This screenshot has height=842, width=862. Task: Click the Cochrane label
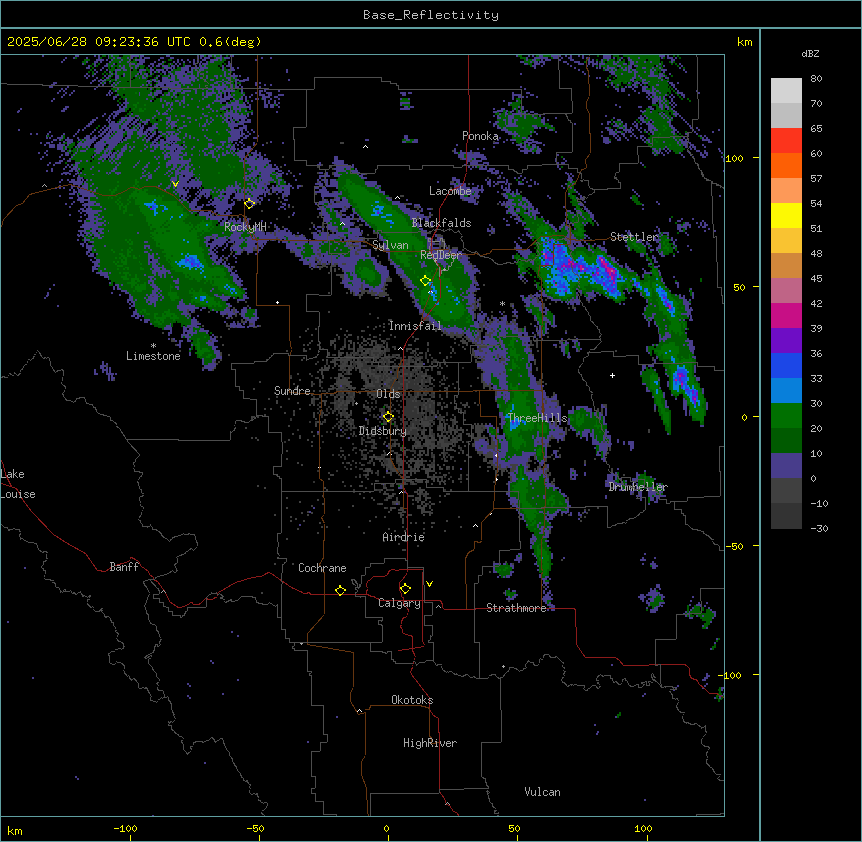pos(322,568)
